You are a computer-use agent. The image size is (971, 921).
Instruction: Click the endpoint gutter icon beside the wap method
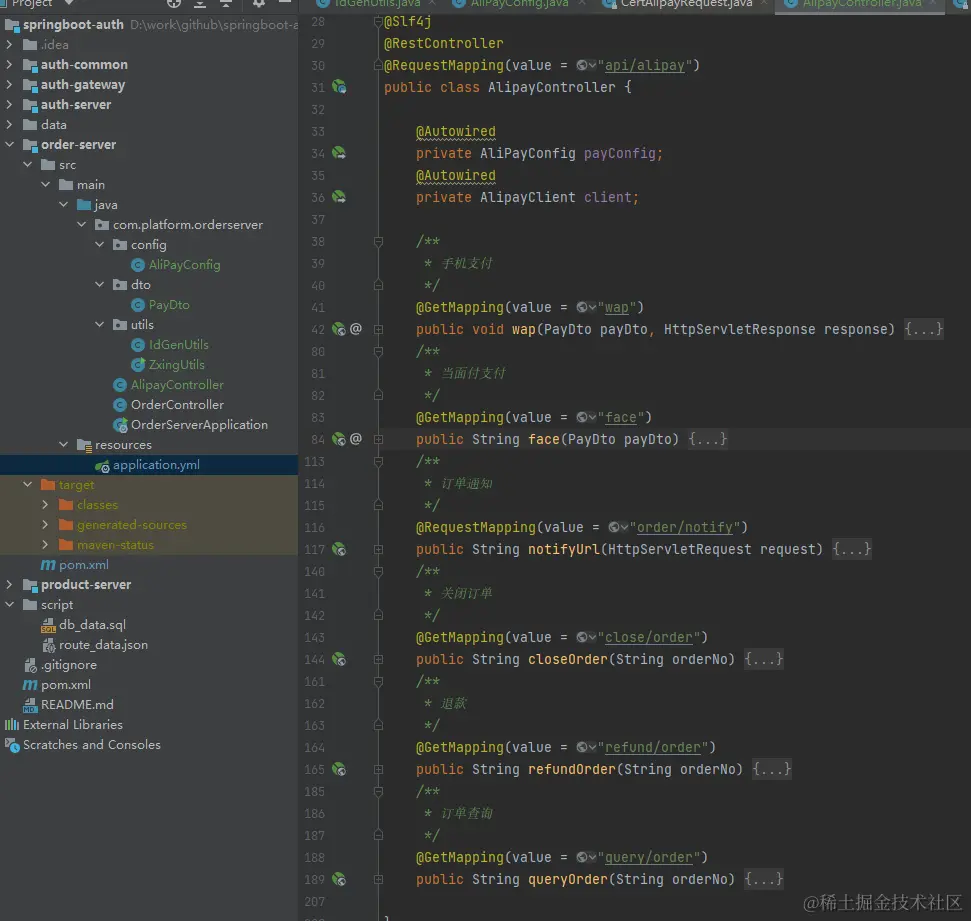click(339, 329)
